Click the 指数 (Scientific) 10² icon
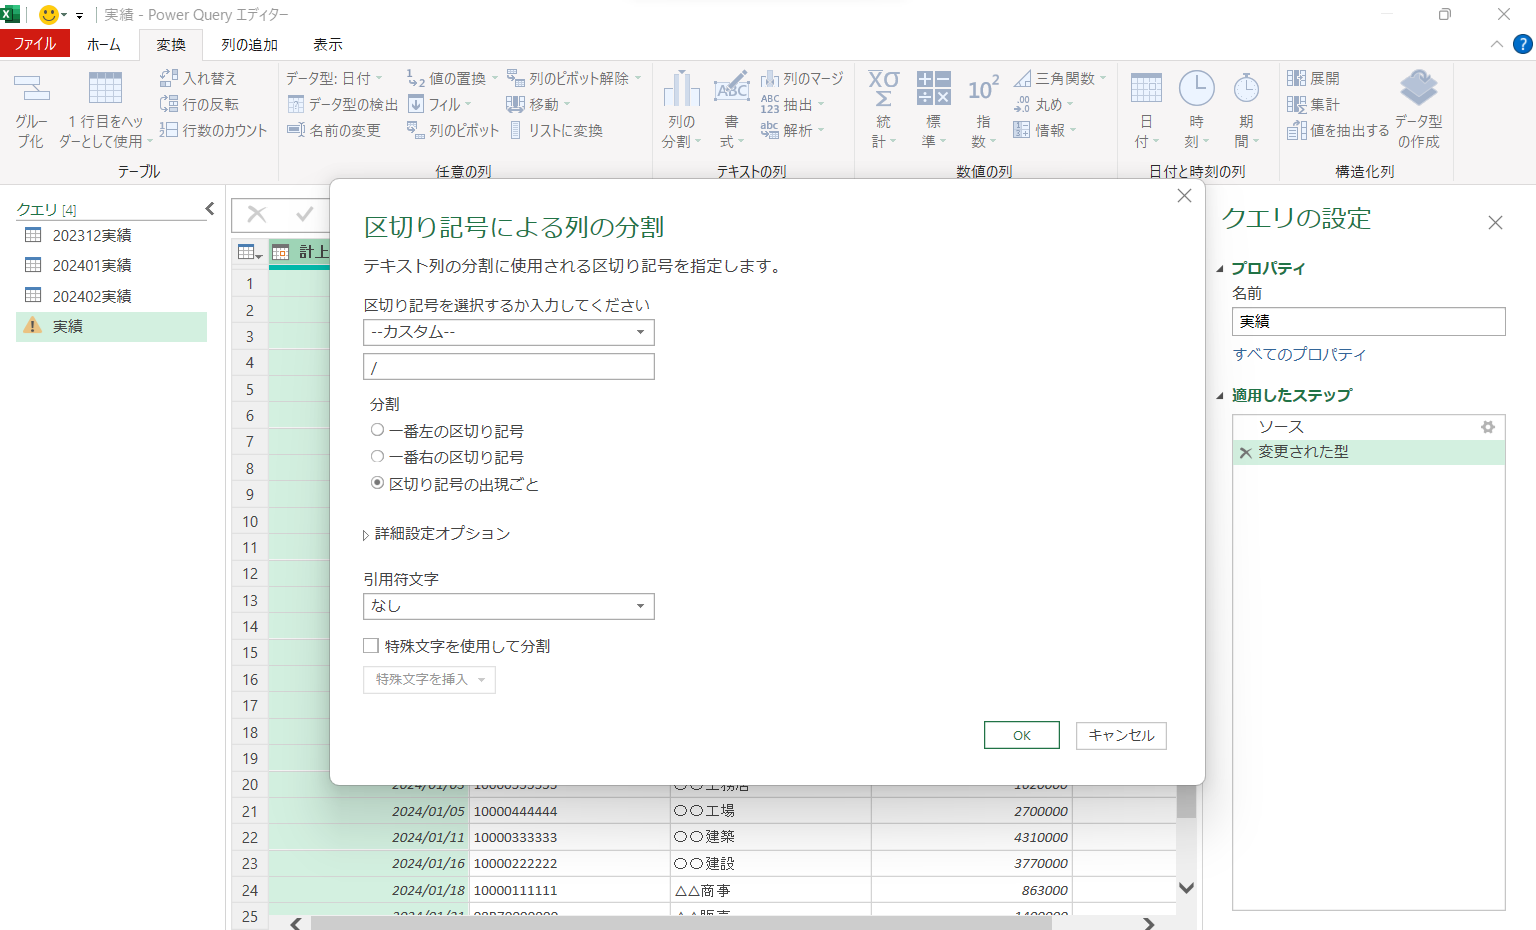Screen dimensions: 1536x930 tap(983, 88)
